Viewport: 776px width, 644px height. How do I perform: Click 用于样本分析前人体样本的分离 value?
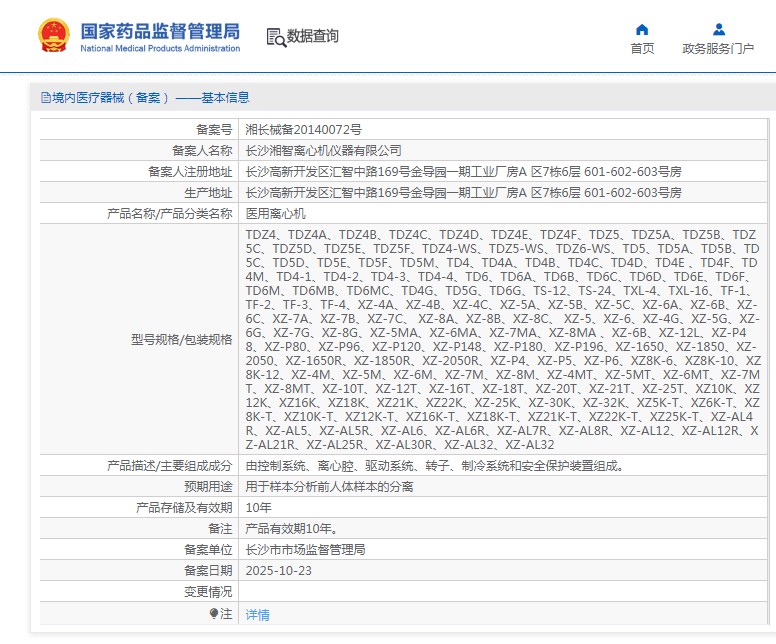pyautogui.click(x=329, y=487)
